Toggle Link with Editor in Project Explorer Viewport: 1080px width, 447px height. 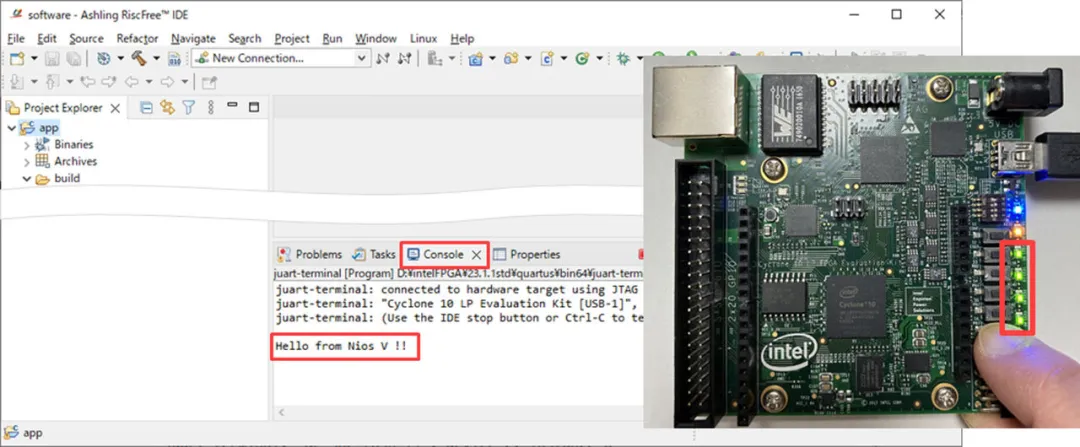click(x=167, y=107)
